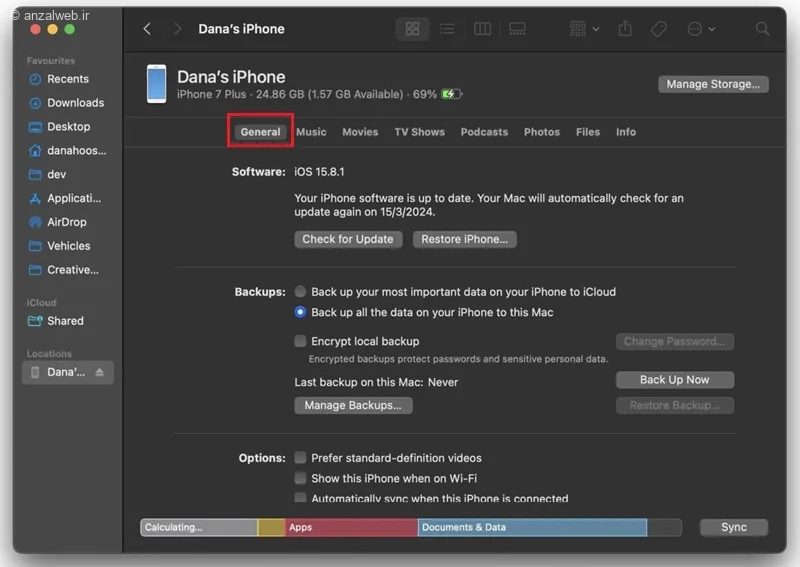800x567 pixels.
Task: Click the Change Password button
Action: [674, 341]
